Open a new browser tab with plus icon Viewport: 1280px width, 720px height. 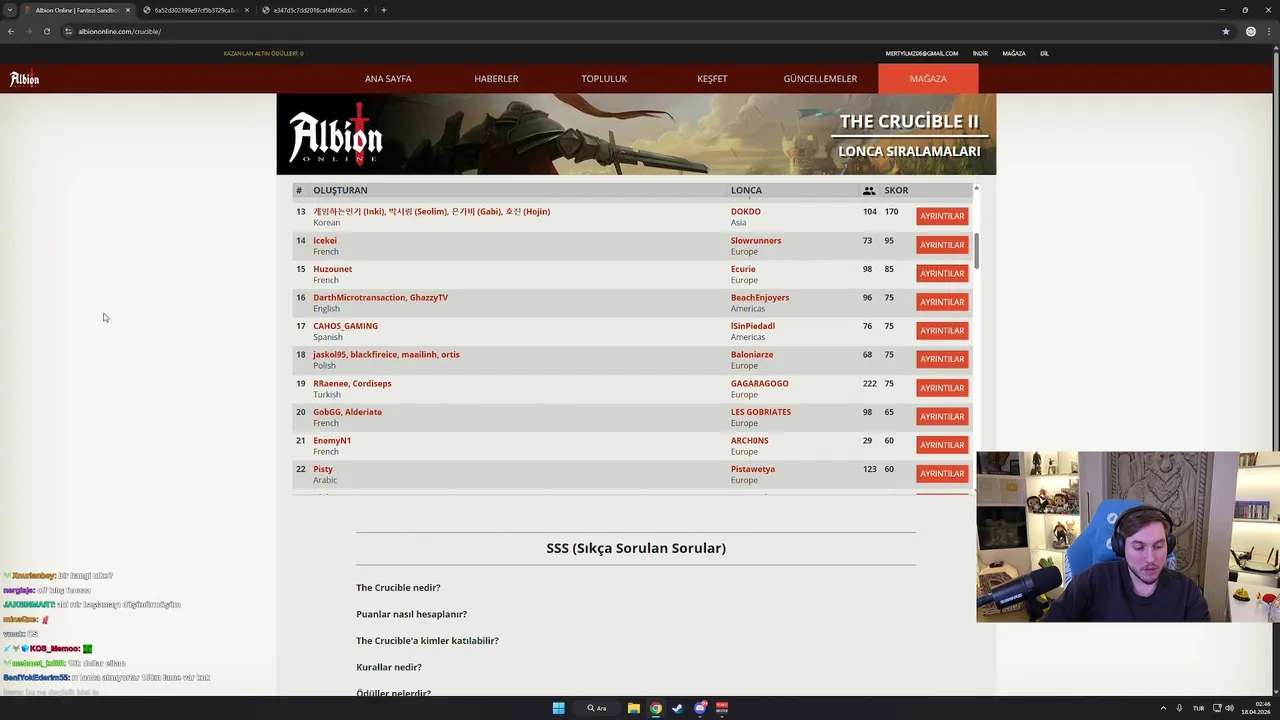click(x=384, y=10)
